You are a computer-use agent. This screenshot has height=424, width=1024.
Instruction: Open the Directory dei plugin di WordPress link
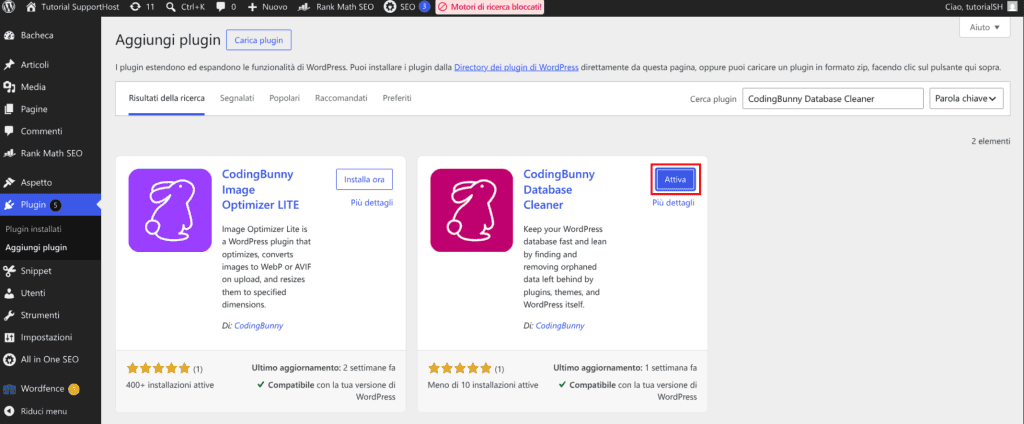tap(516, 67)
